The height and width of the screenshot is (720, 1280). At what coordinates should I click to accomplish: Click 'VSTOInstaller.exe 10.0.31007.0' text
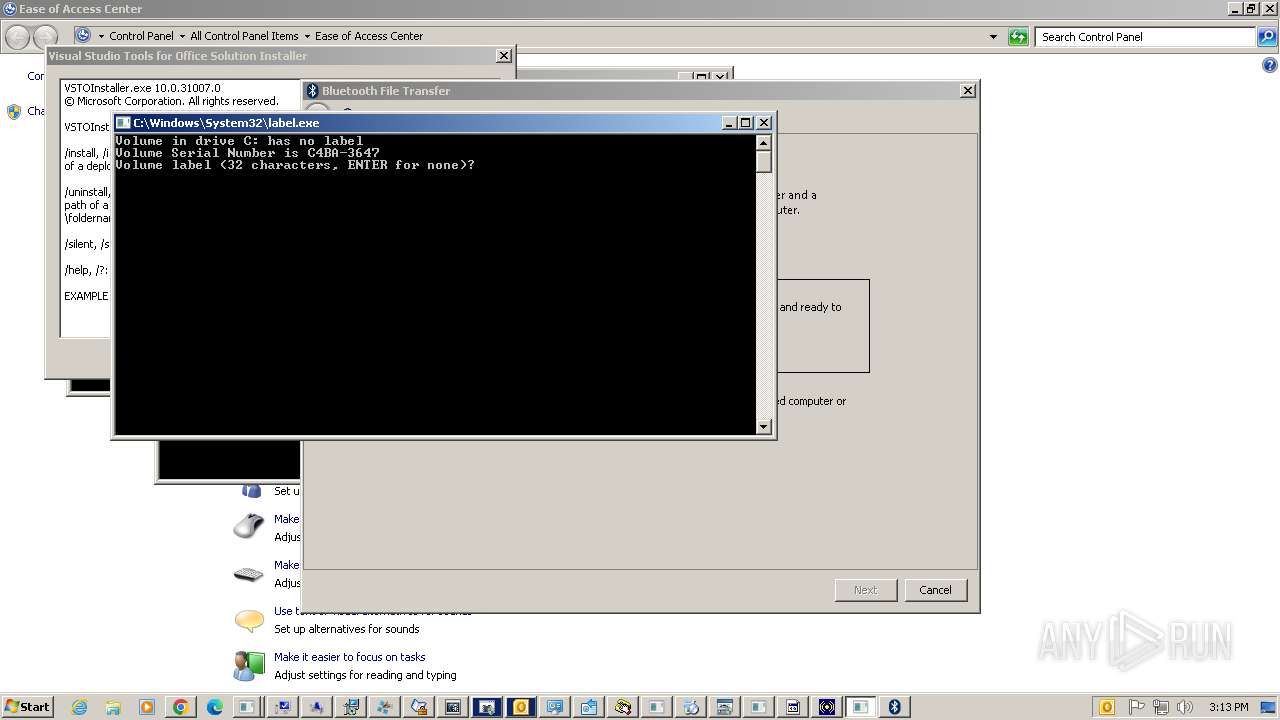[x=142, y=88]
